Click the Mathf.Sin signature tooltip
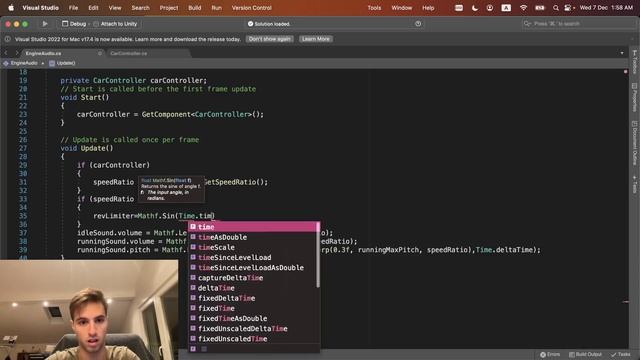The width and height of the screenshot is (640, 360). pyautogui.click(x=171, y=189)
